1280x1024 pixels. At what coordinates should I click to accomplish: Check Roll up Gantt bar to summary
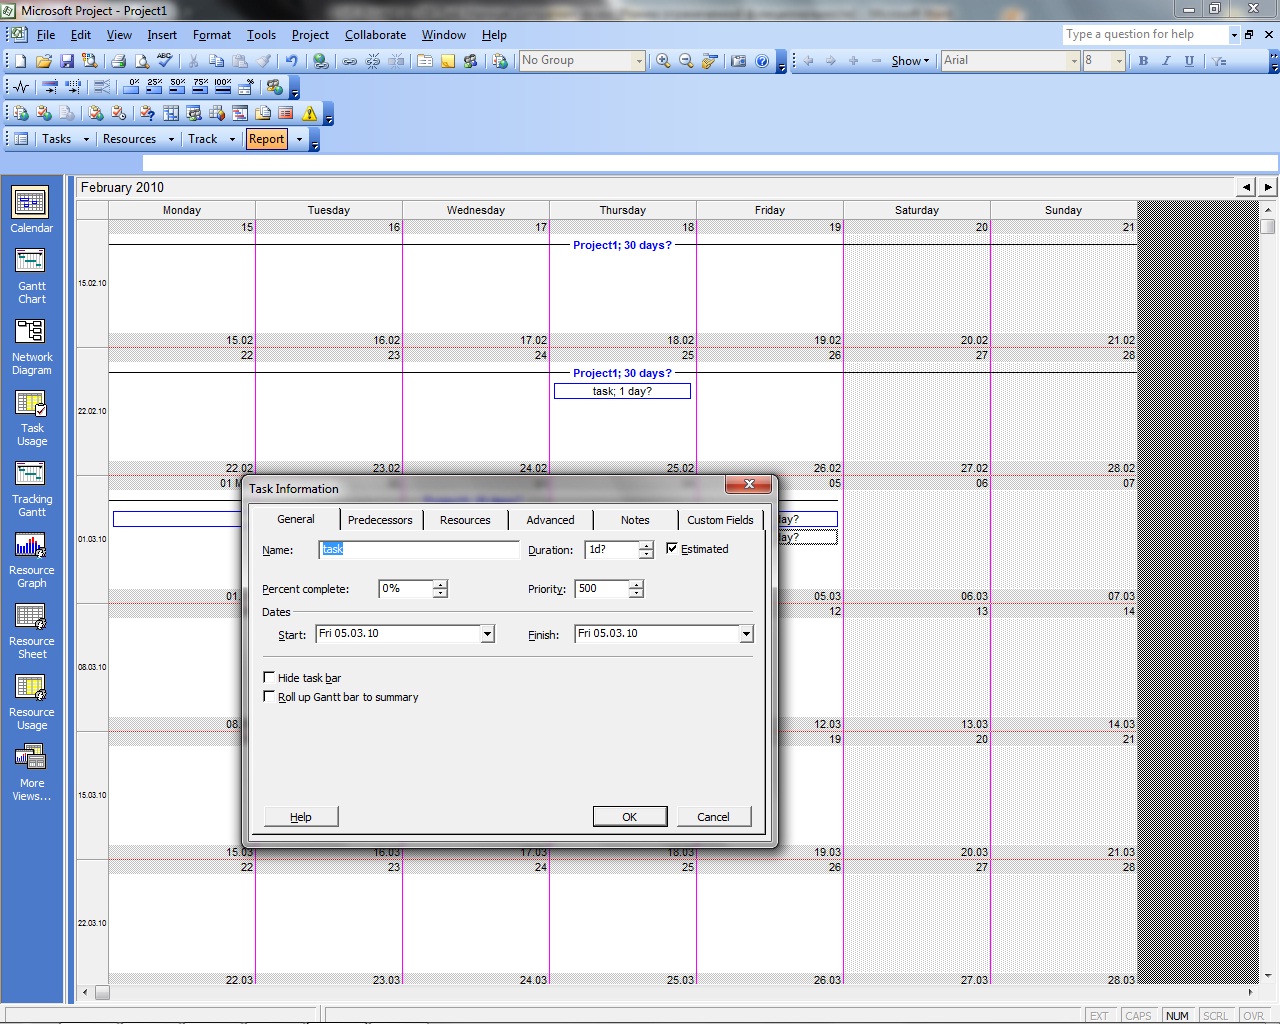269,696
